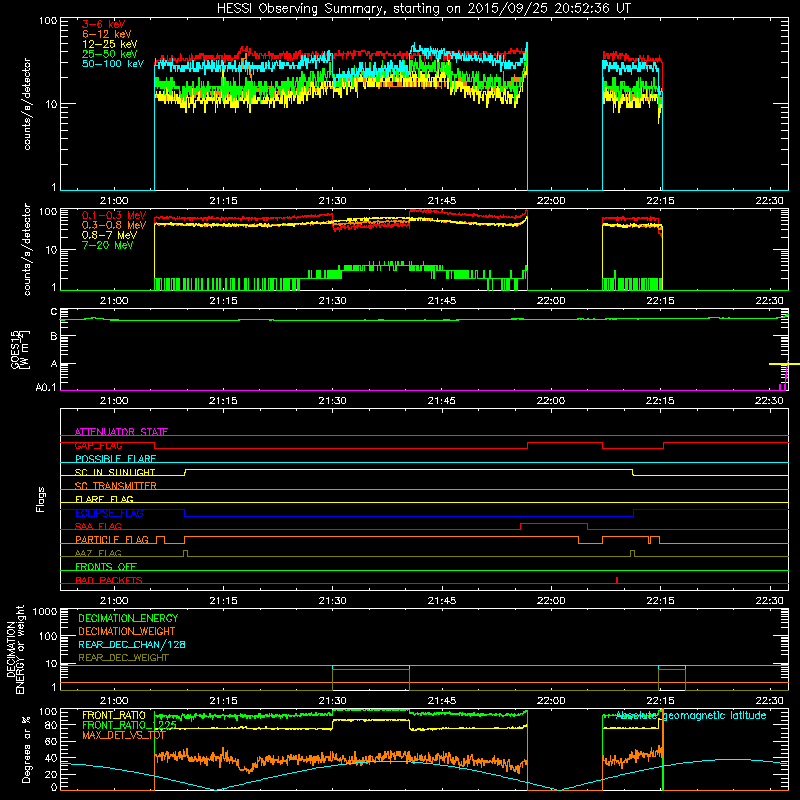This screenshot has height=800, width=800.
Task: Select the ECLIPSE_FLAG label
Action: coord(109,513)
